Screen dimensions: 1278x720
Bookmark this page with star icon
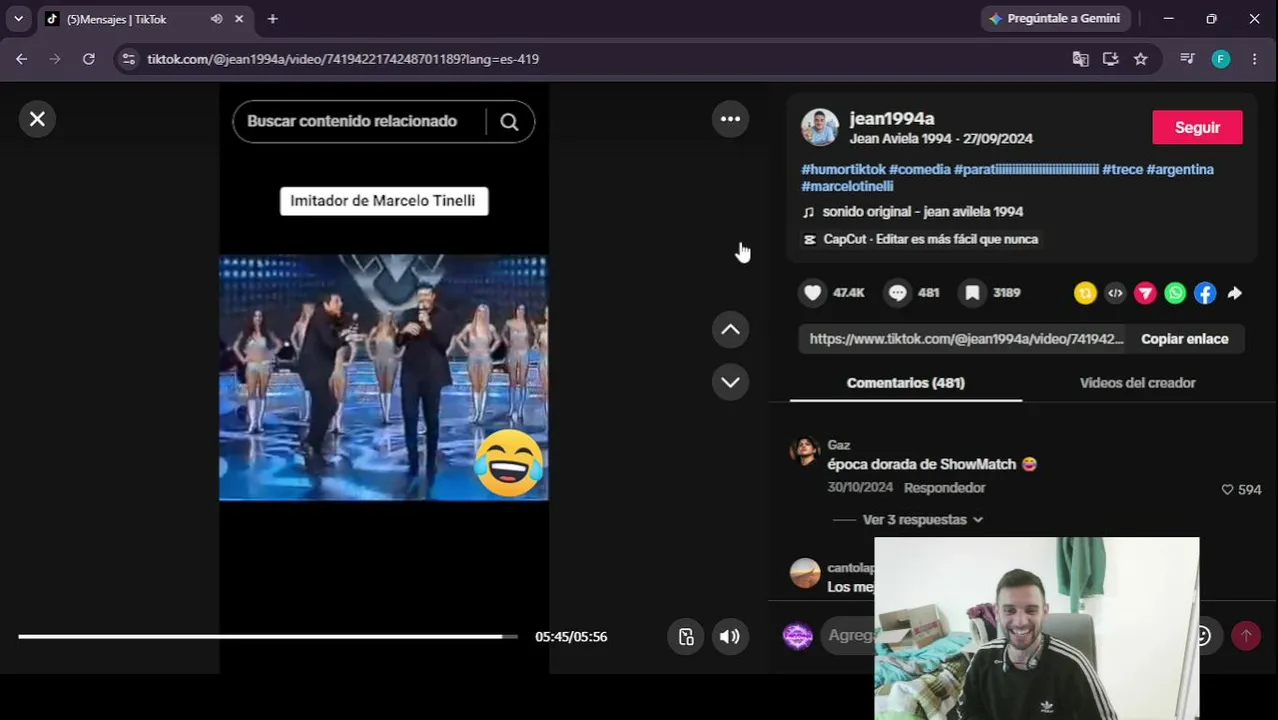tap(1140, 59)
